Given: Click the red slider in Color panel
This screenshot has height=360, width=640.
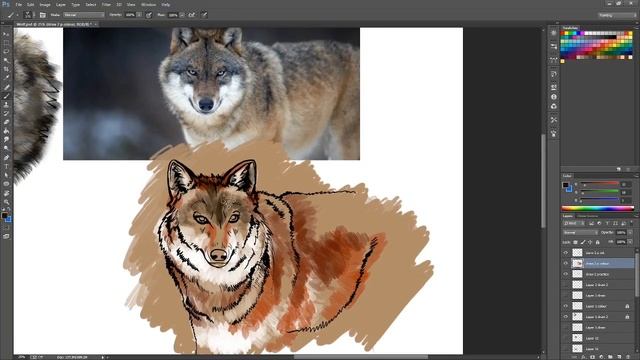Looking at the screenshot, I should 599,183.
